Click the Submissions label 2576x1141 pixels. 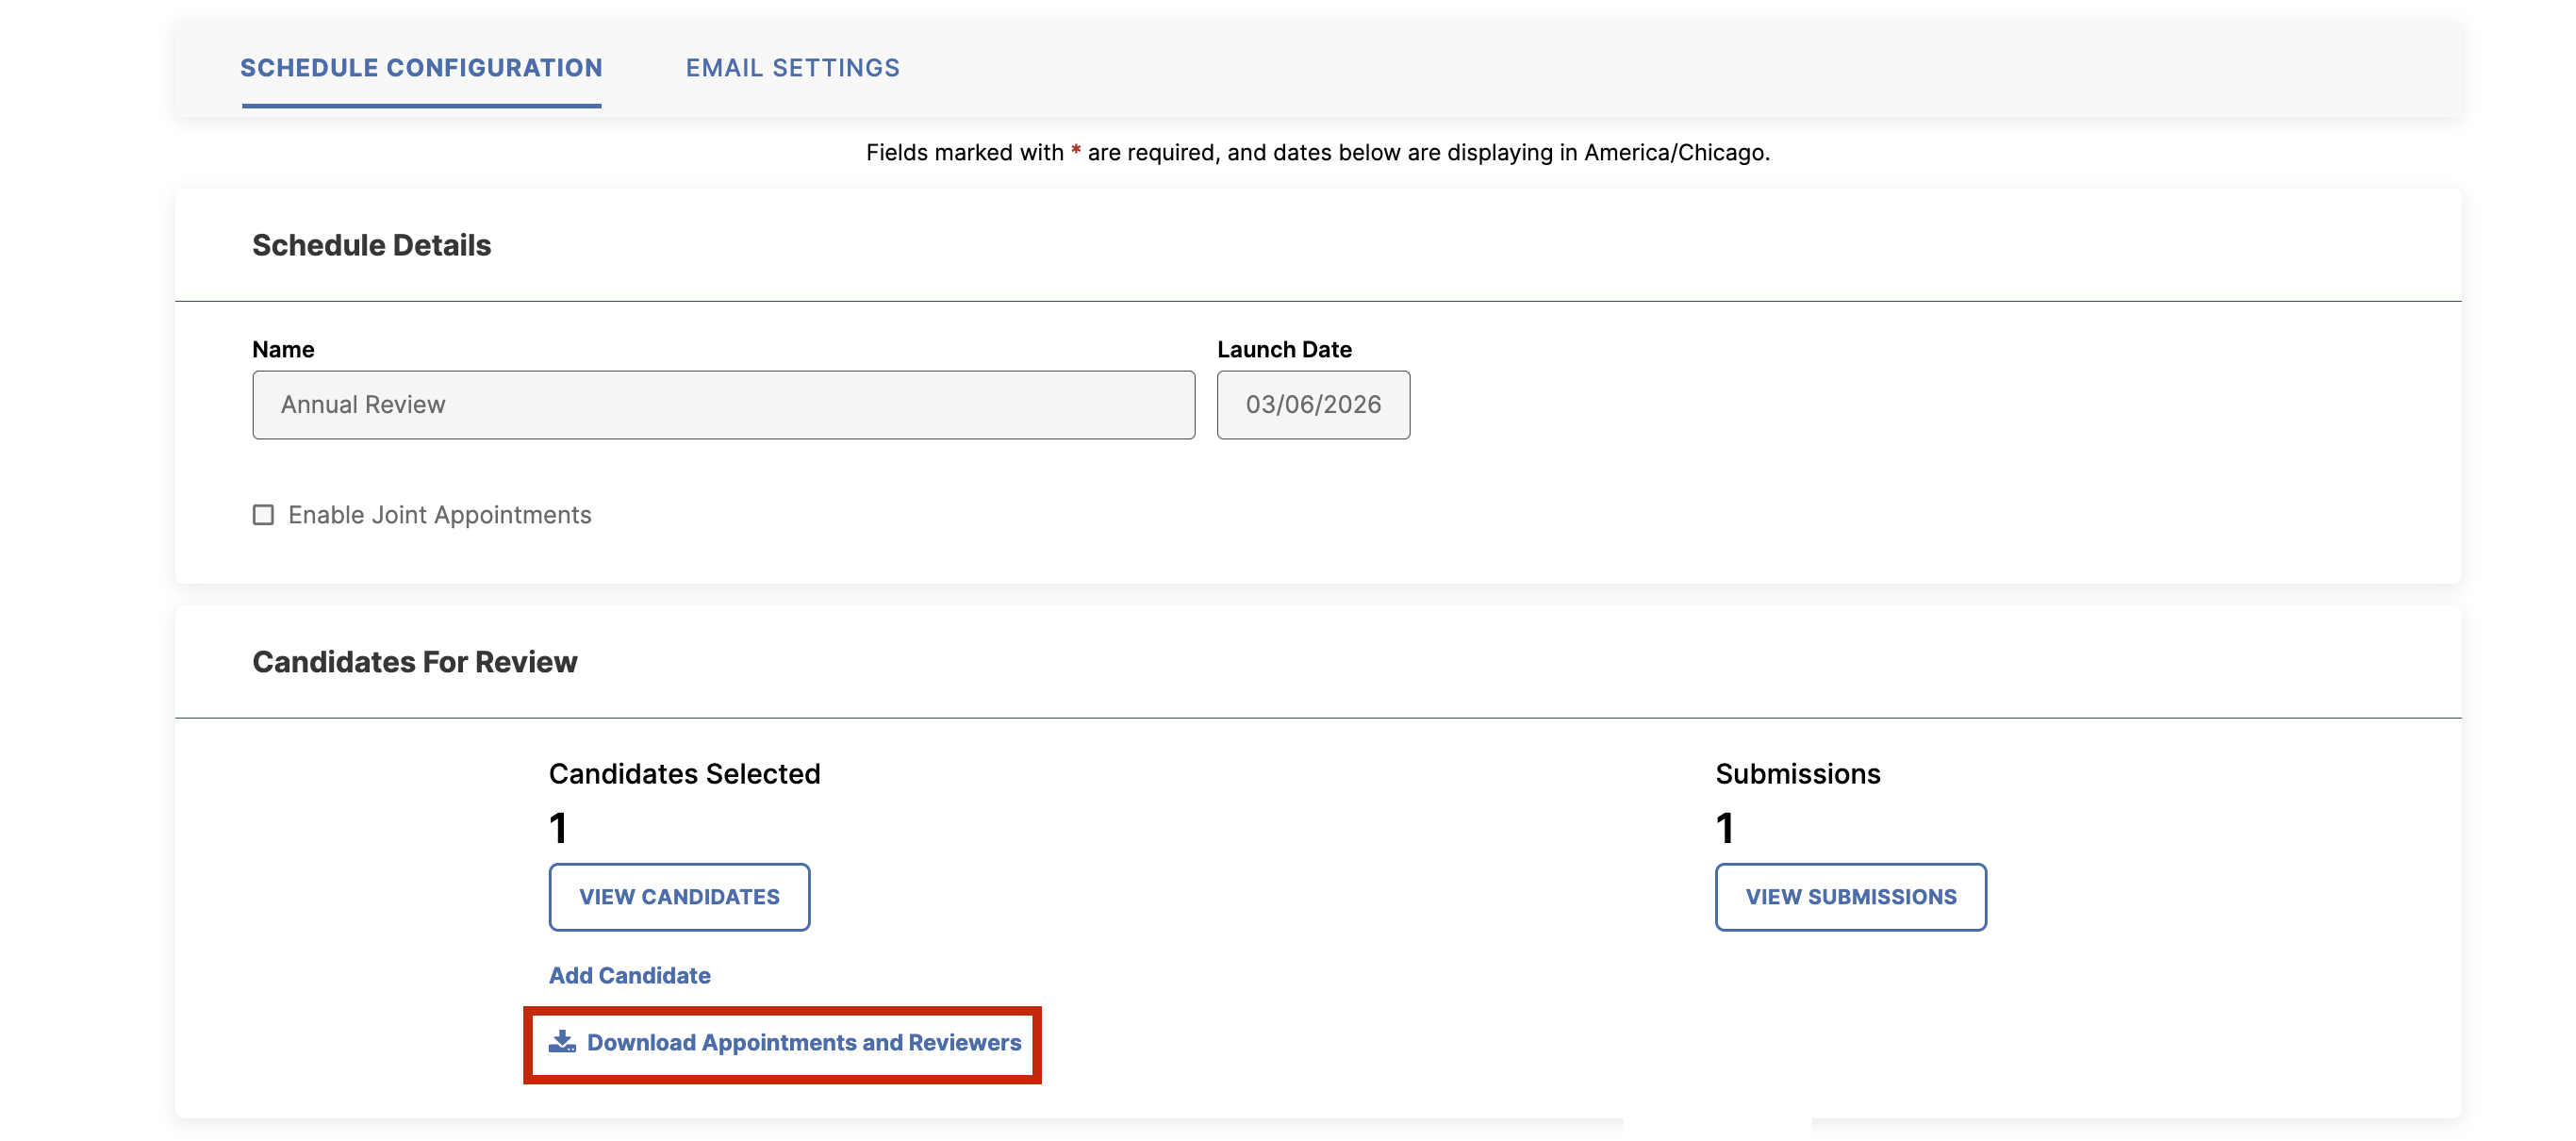[1797, 774]
